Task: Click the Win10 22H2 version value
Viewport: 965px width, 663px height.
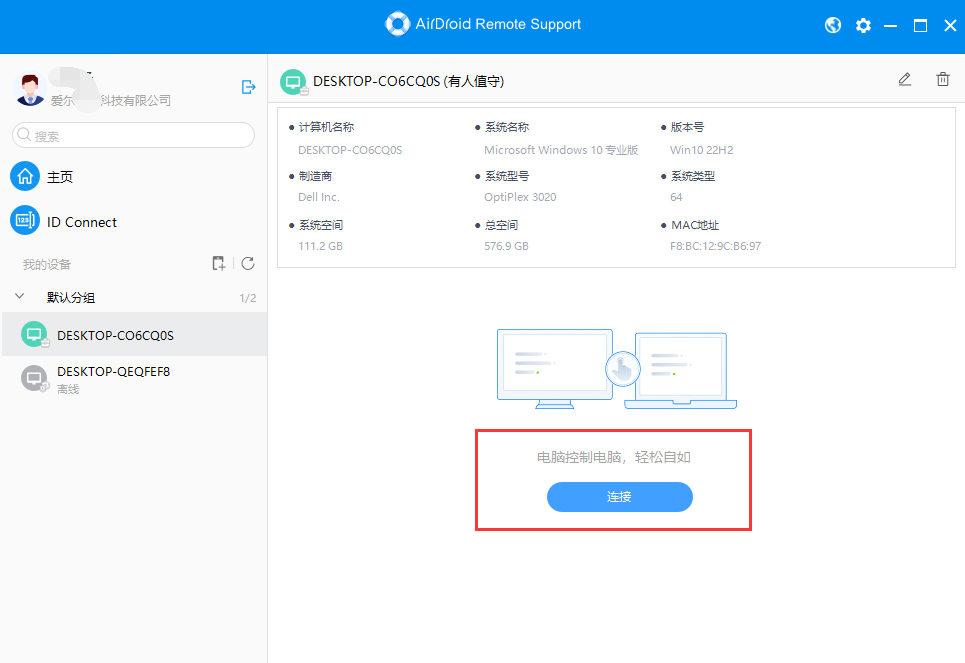Action: 702,150
